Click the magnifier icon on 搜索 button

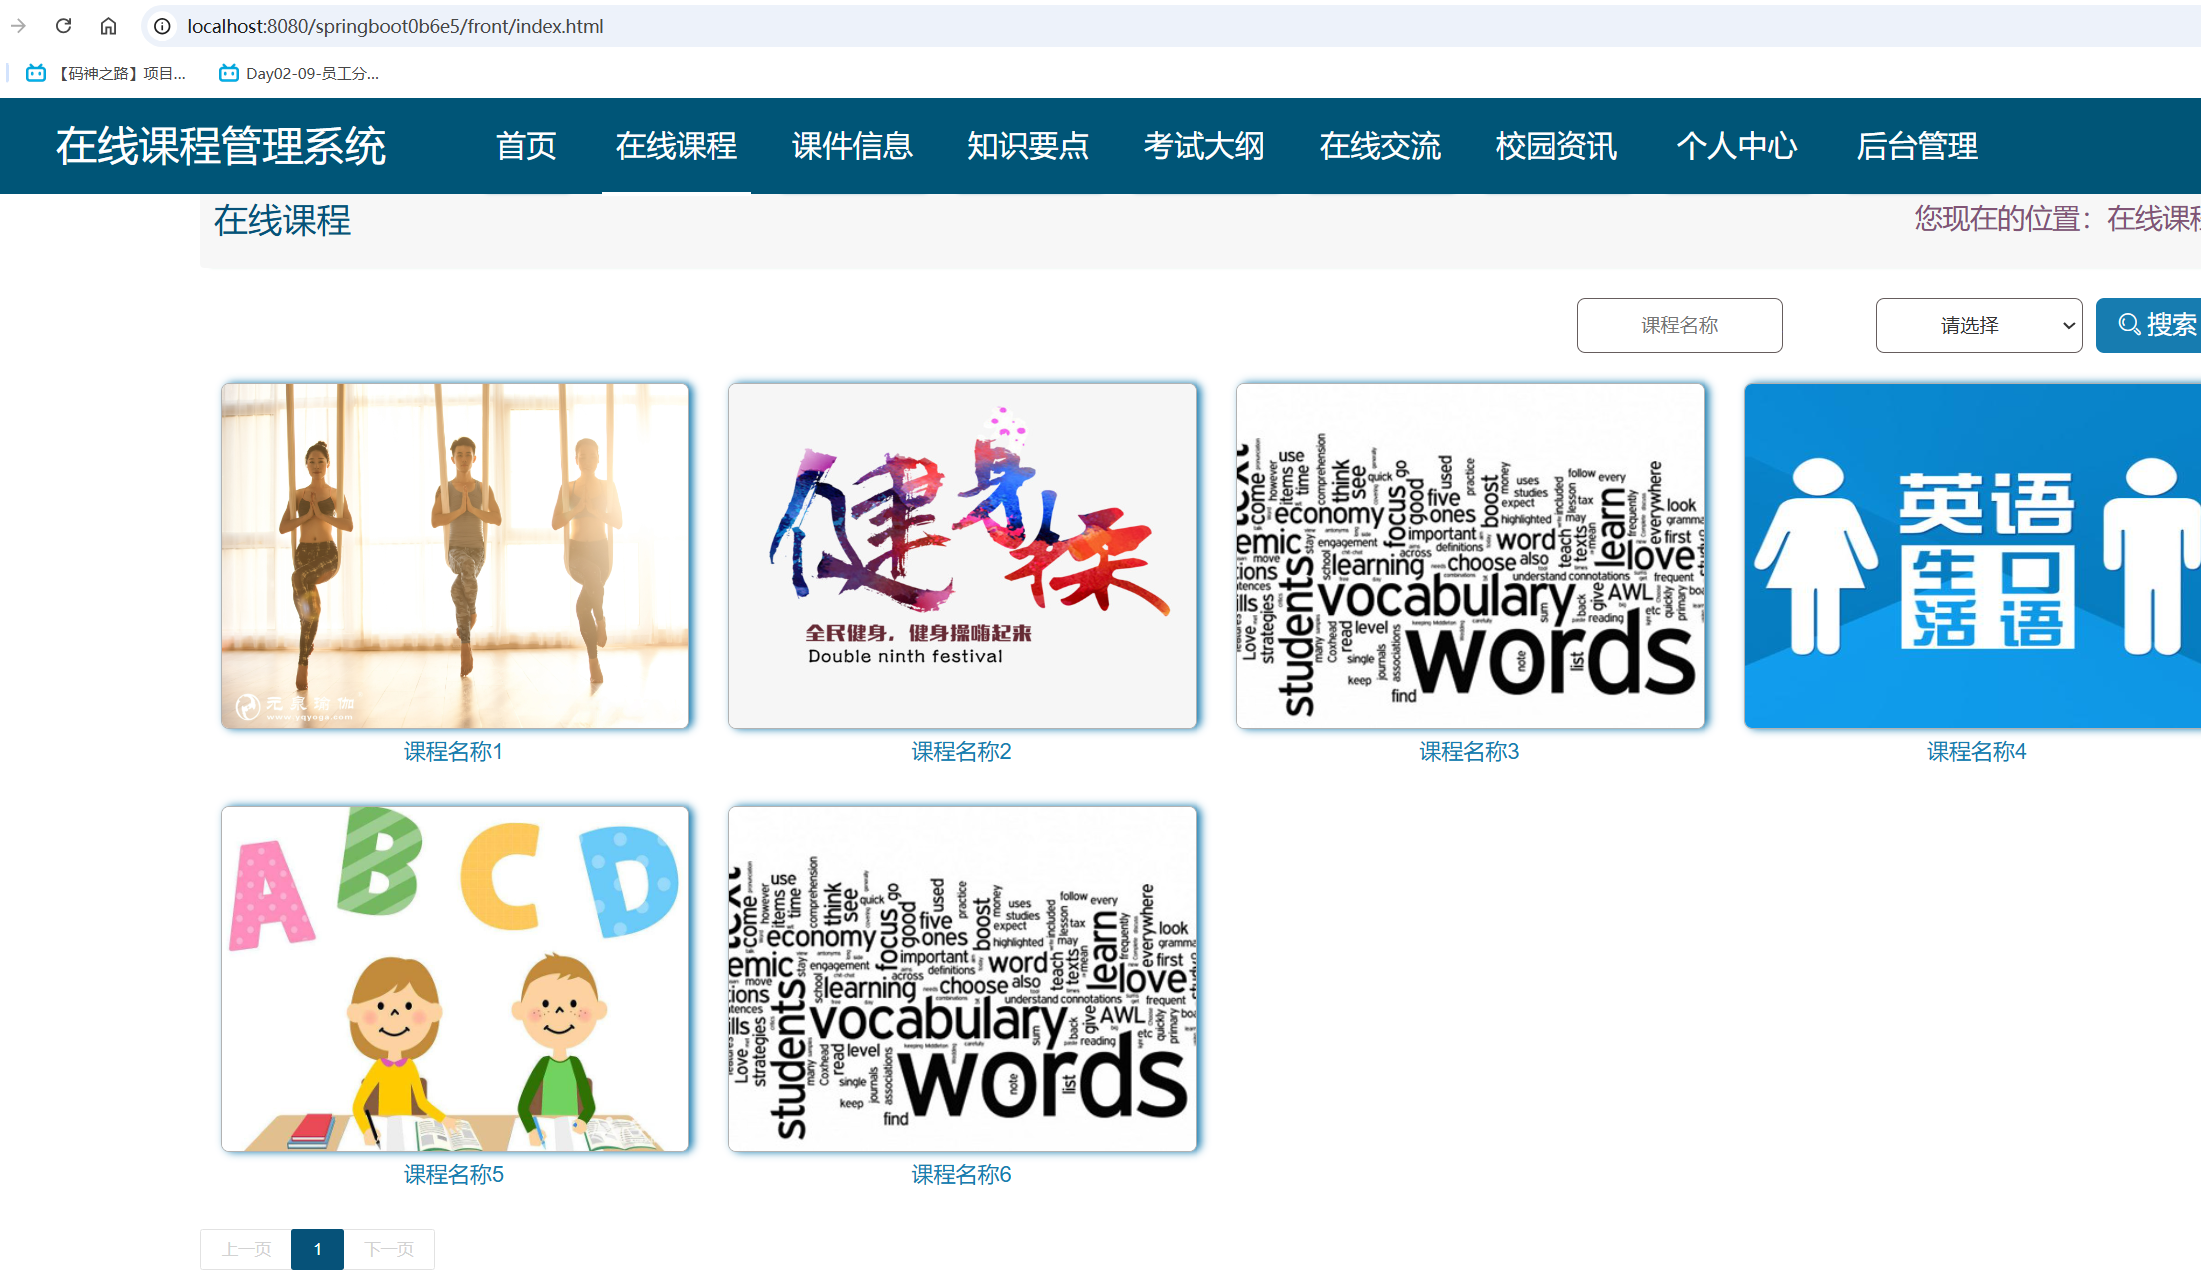point(2128,325)
